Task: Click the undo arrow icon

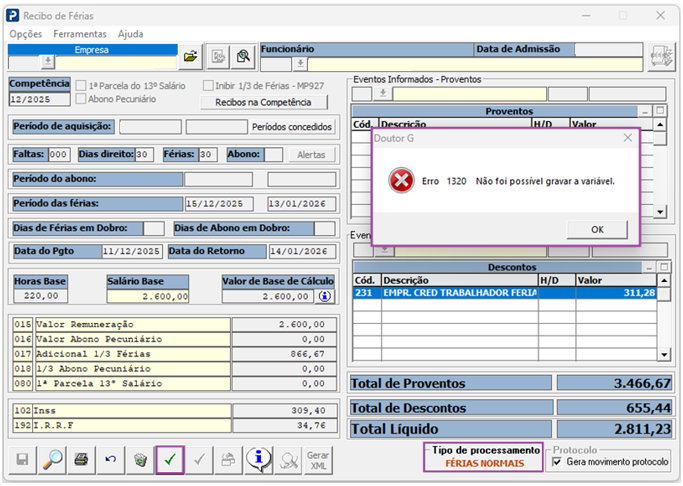Action: [x=111, y=460]
